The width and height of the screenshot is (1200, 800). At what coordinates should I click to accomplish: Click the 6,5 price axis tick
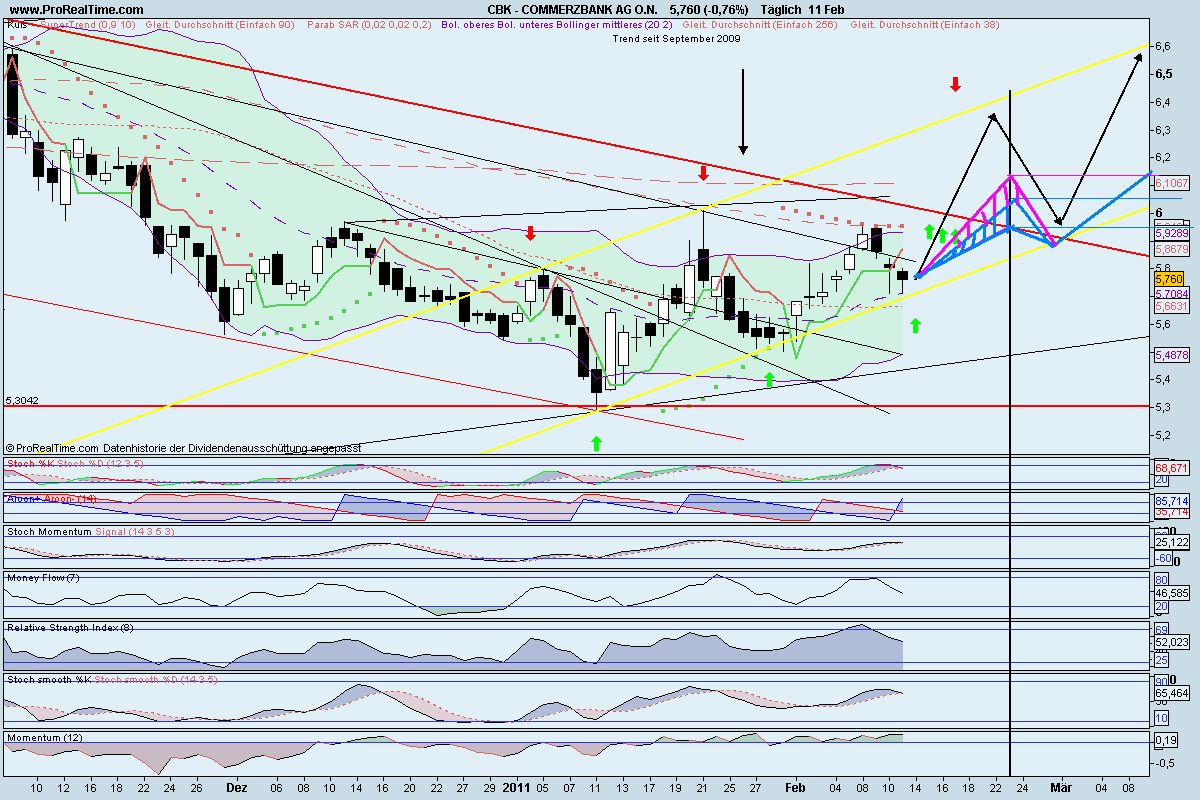point(1164,74)
